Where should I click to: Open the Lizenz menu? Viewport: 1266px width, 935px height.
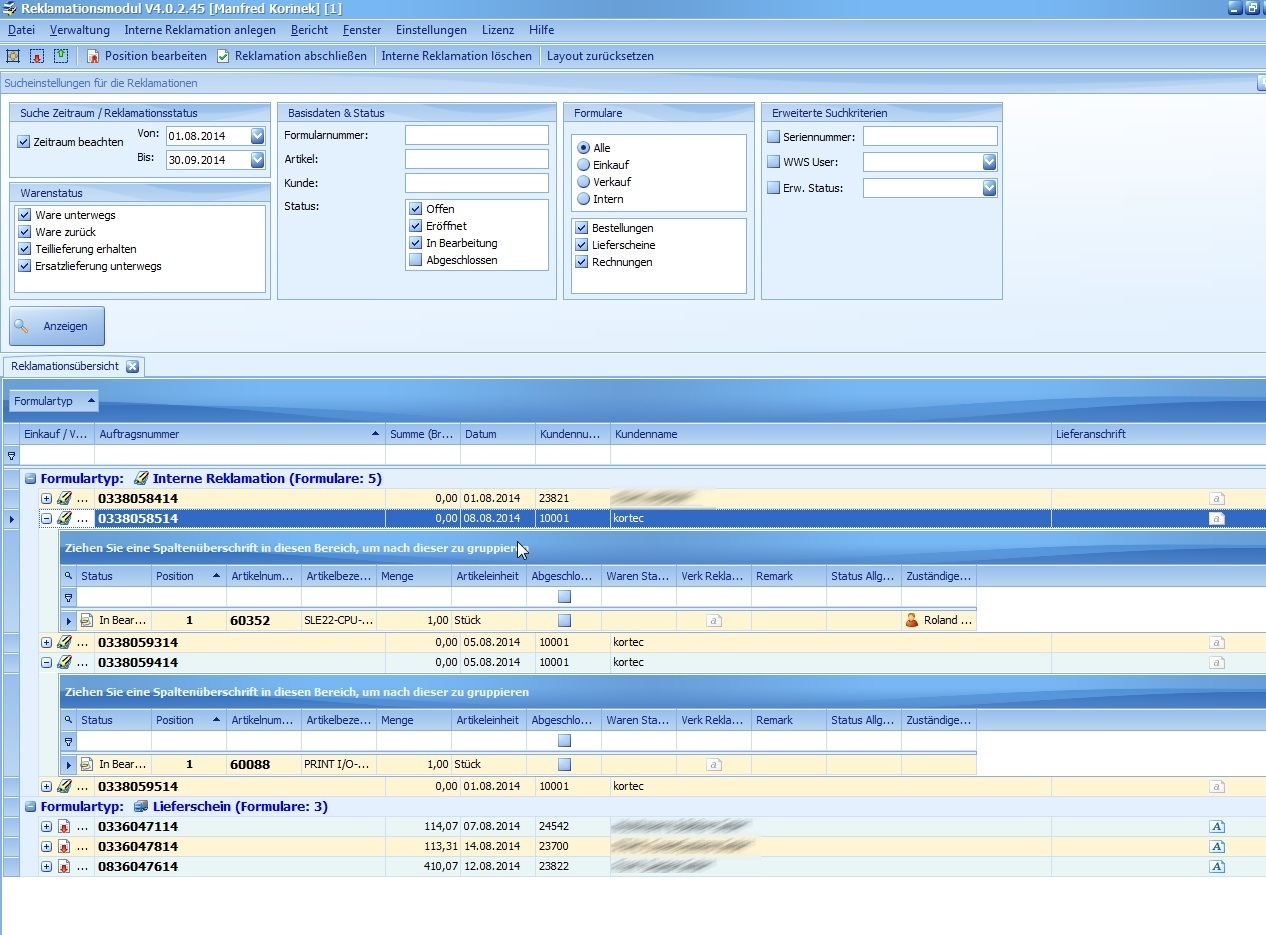point(498,30)
